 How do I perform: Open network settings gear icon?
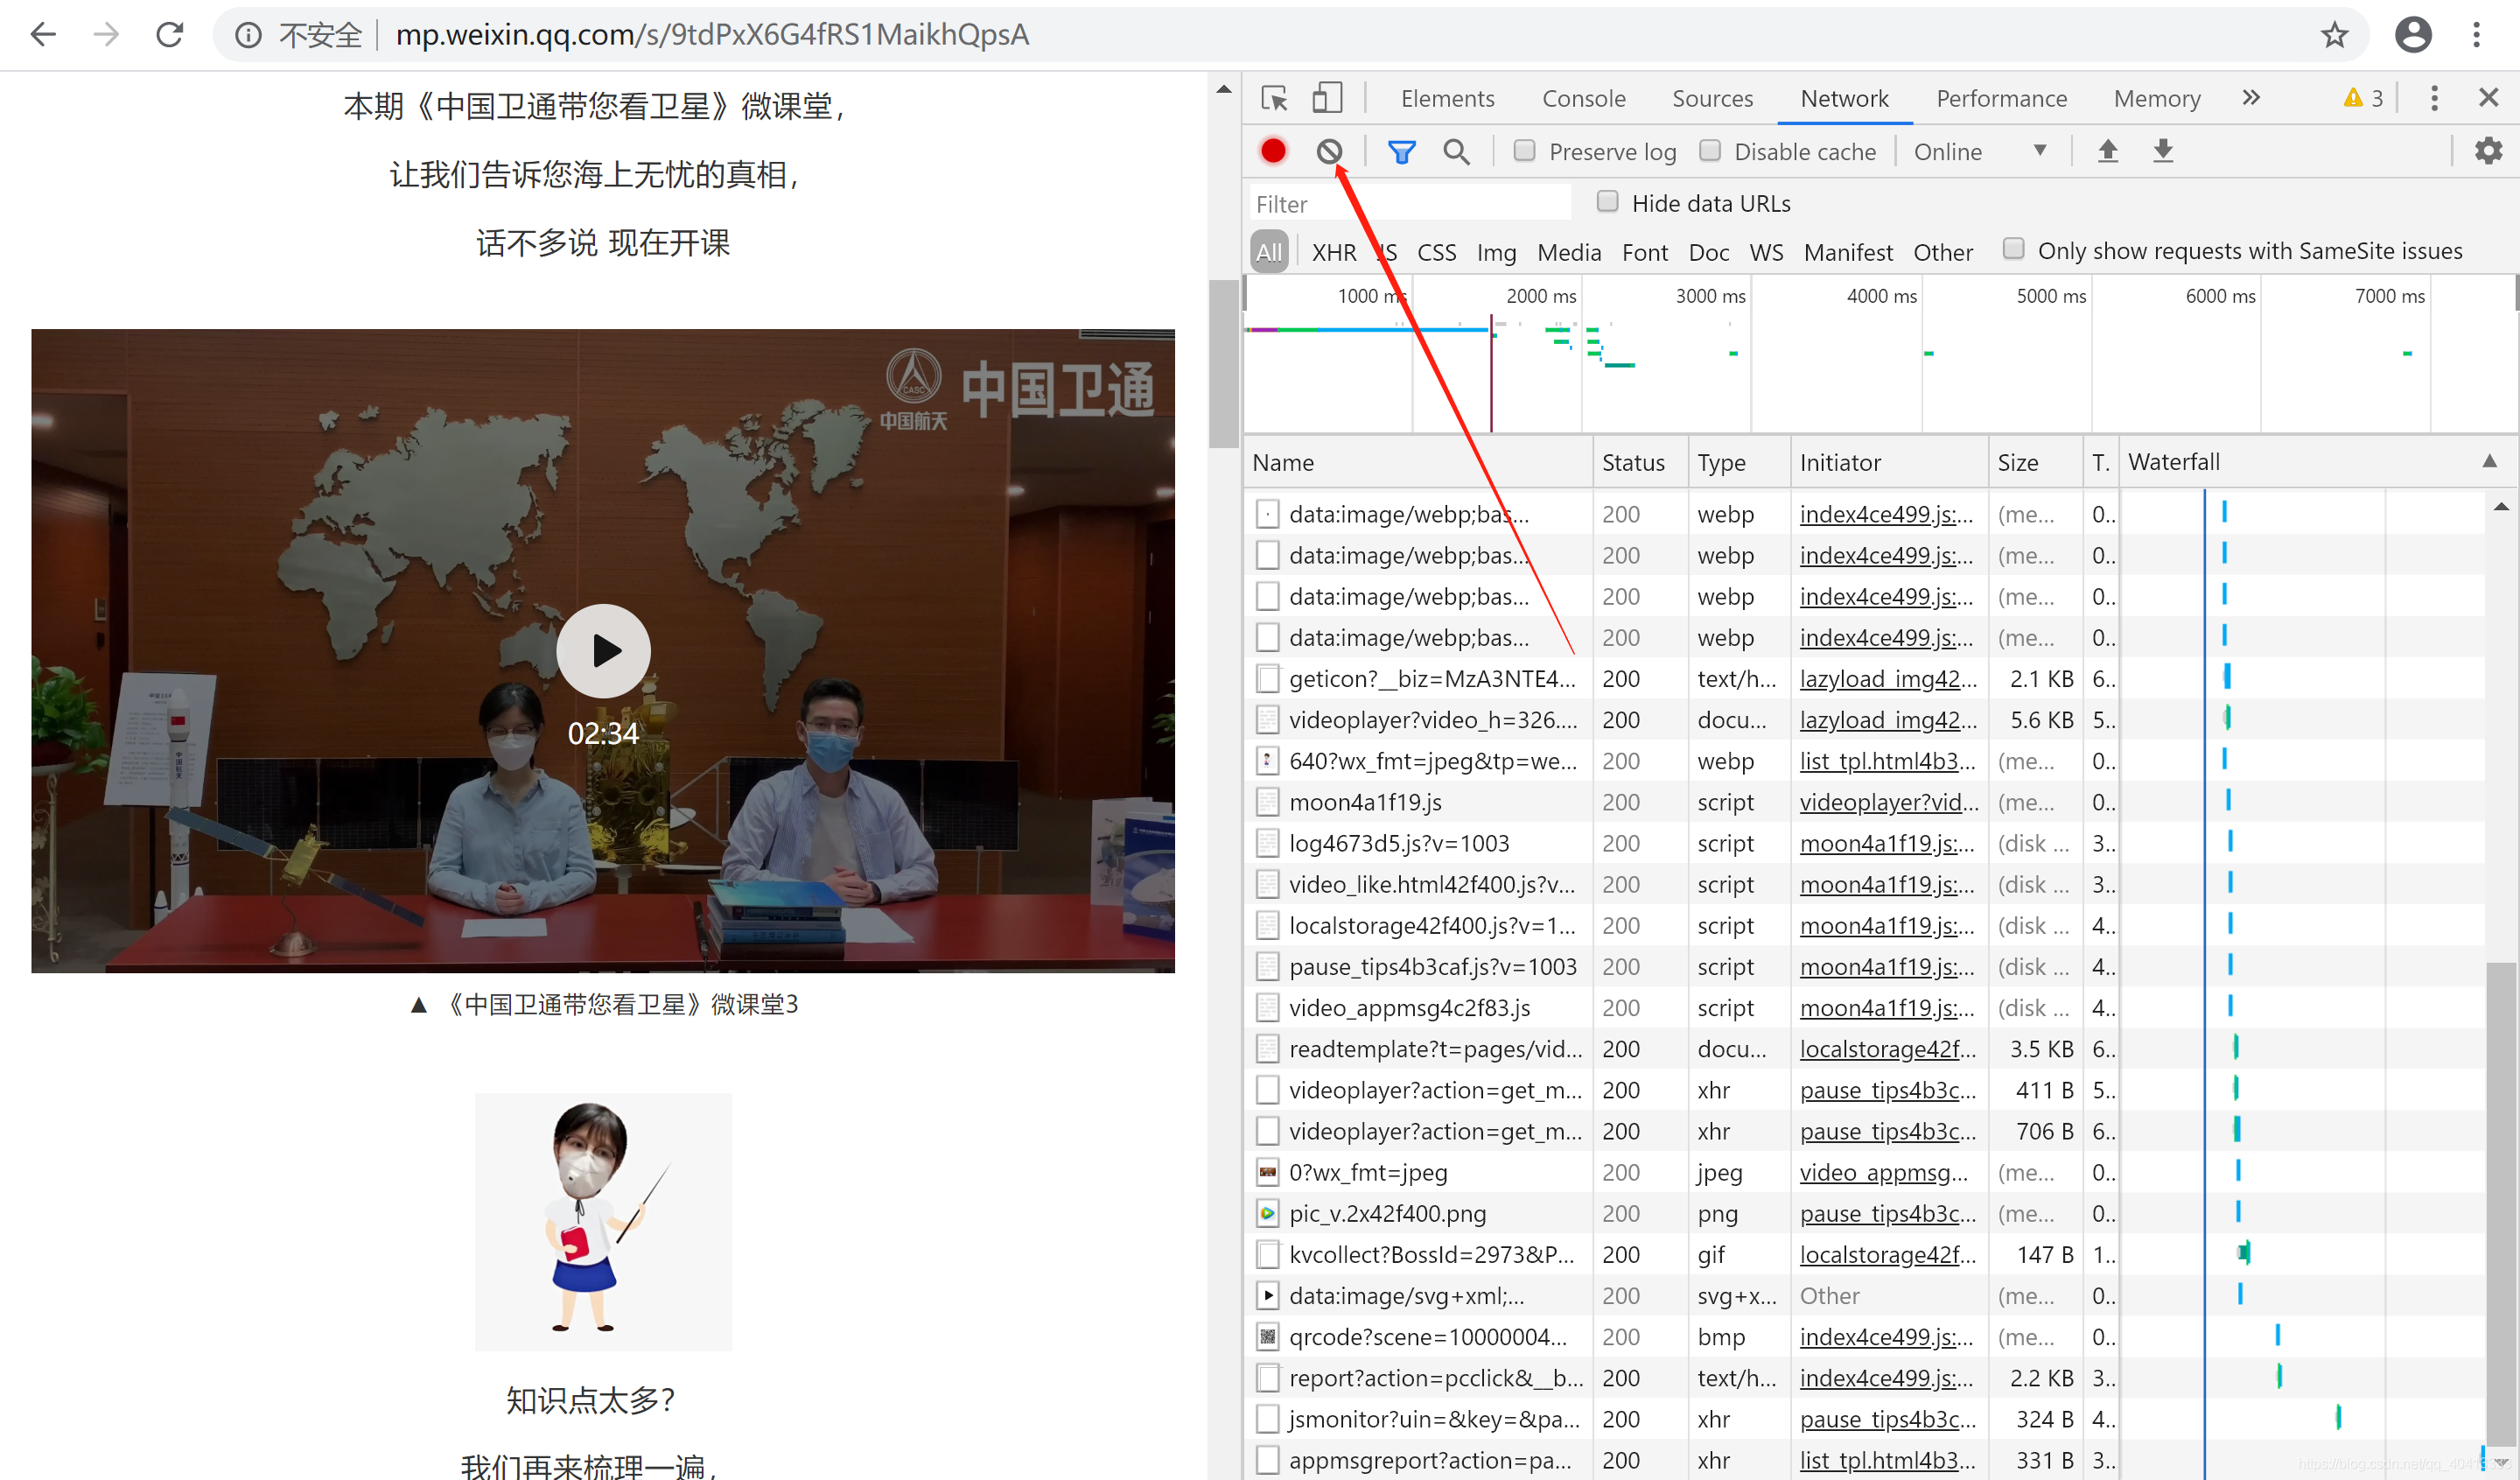coord(2488,151)
